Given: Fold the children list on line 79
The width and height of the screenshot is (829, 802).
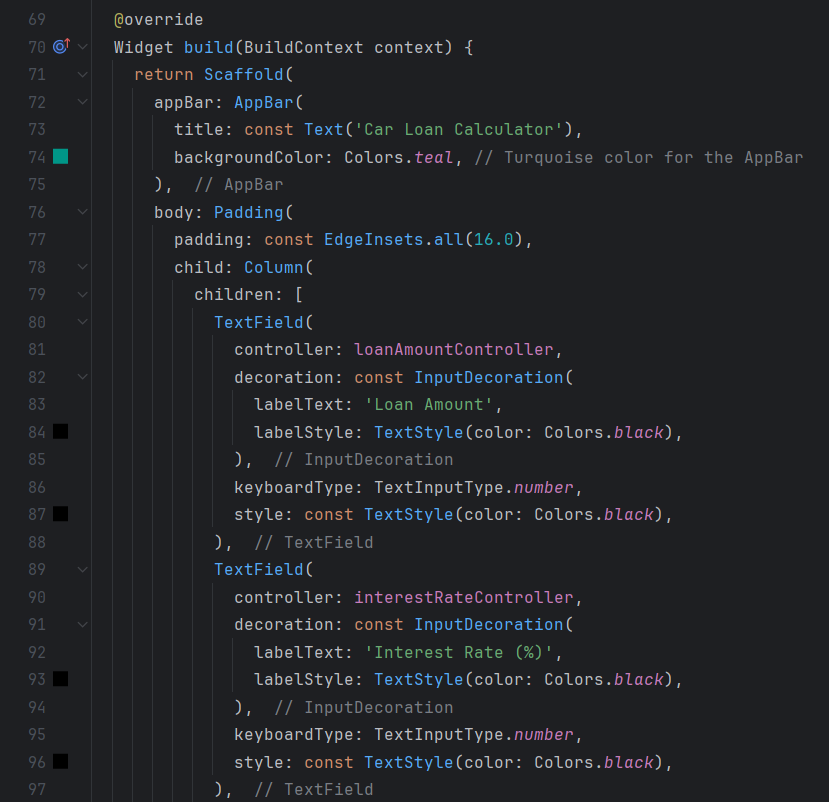Looking at the screenshot, I should coord(83,294).
